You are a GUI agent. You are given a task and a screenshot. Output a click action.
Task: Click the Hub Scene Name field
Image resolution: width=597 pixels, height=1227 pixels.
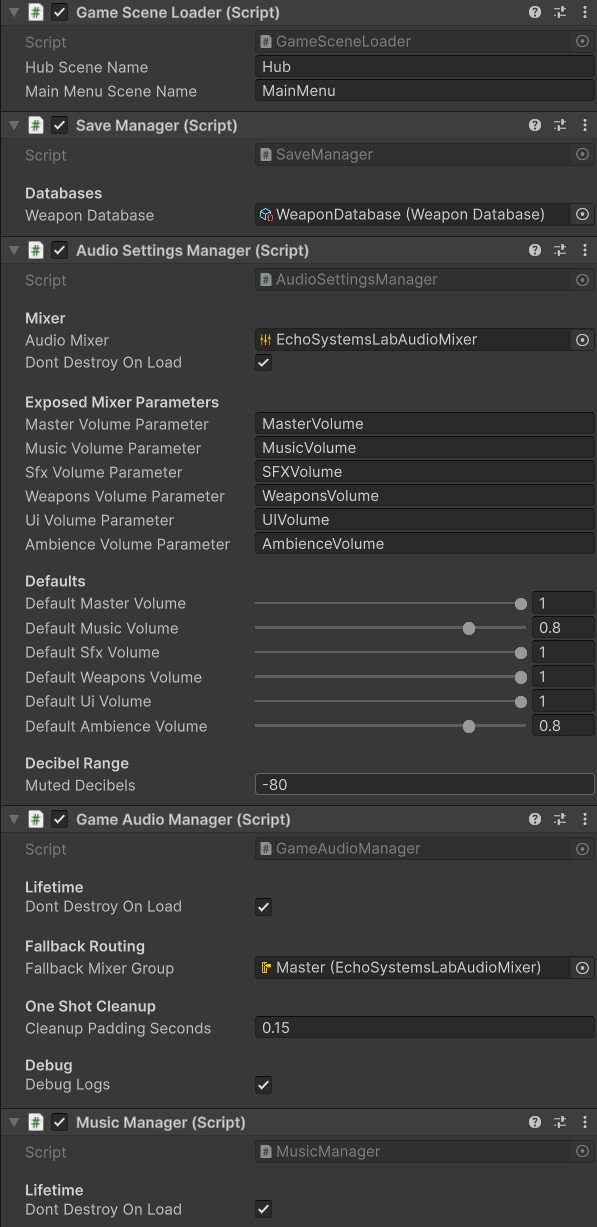point(425,67)
